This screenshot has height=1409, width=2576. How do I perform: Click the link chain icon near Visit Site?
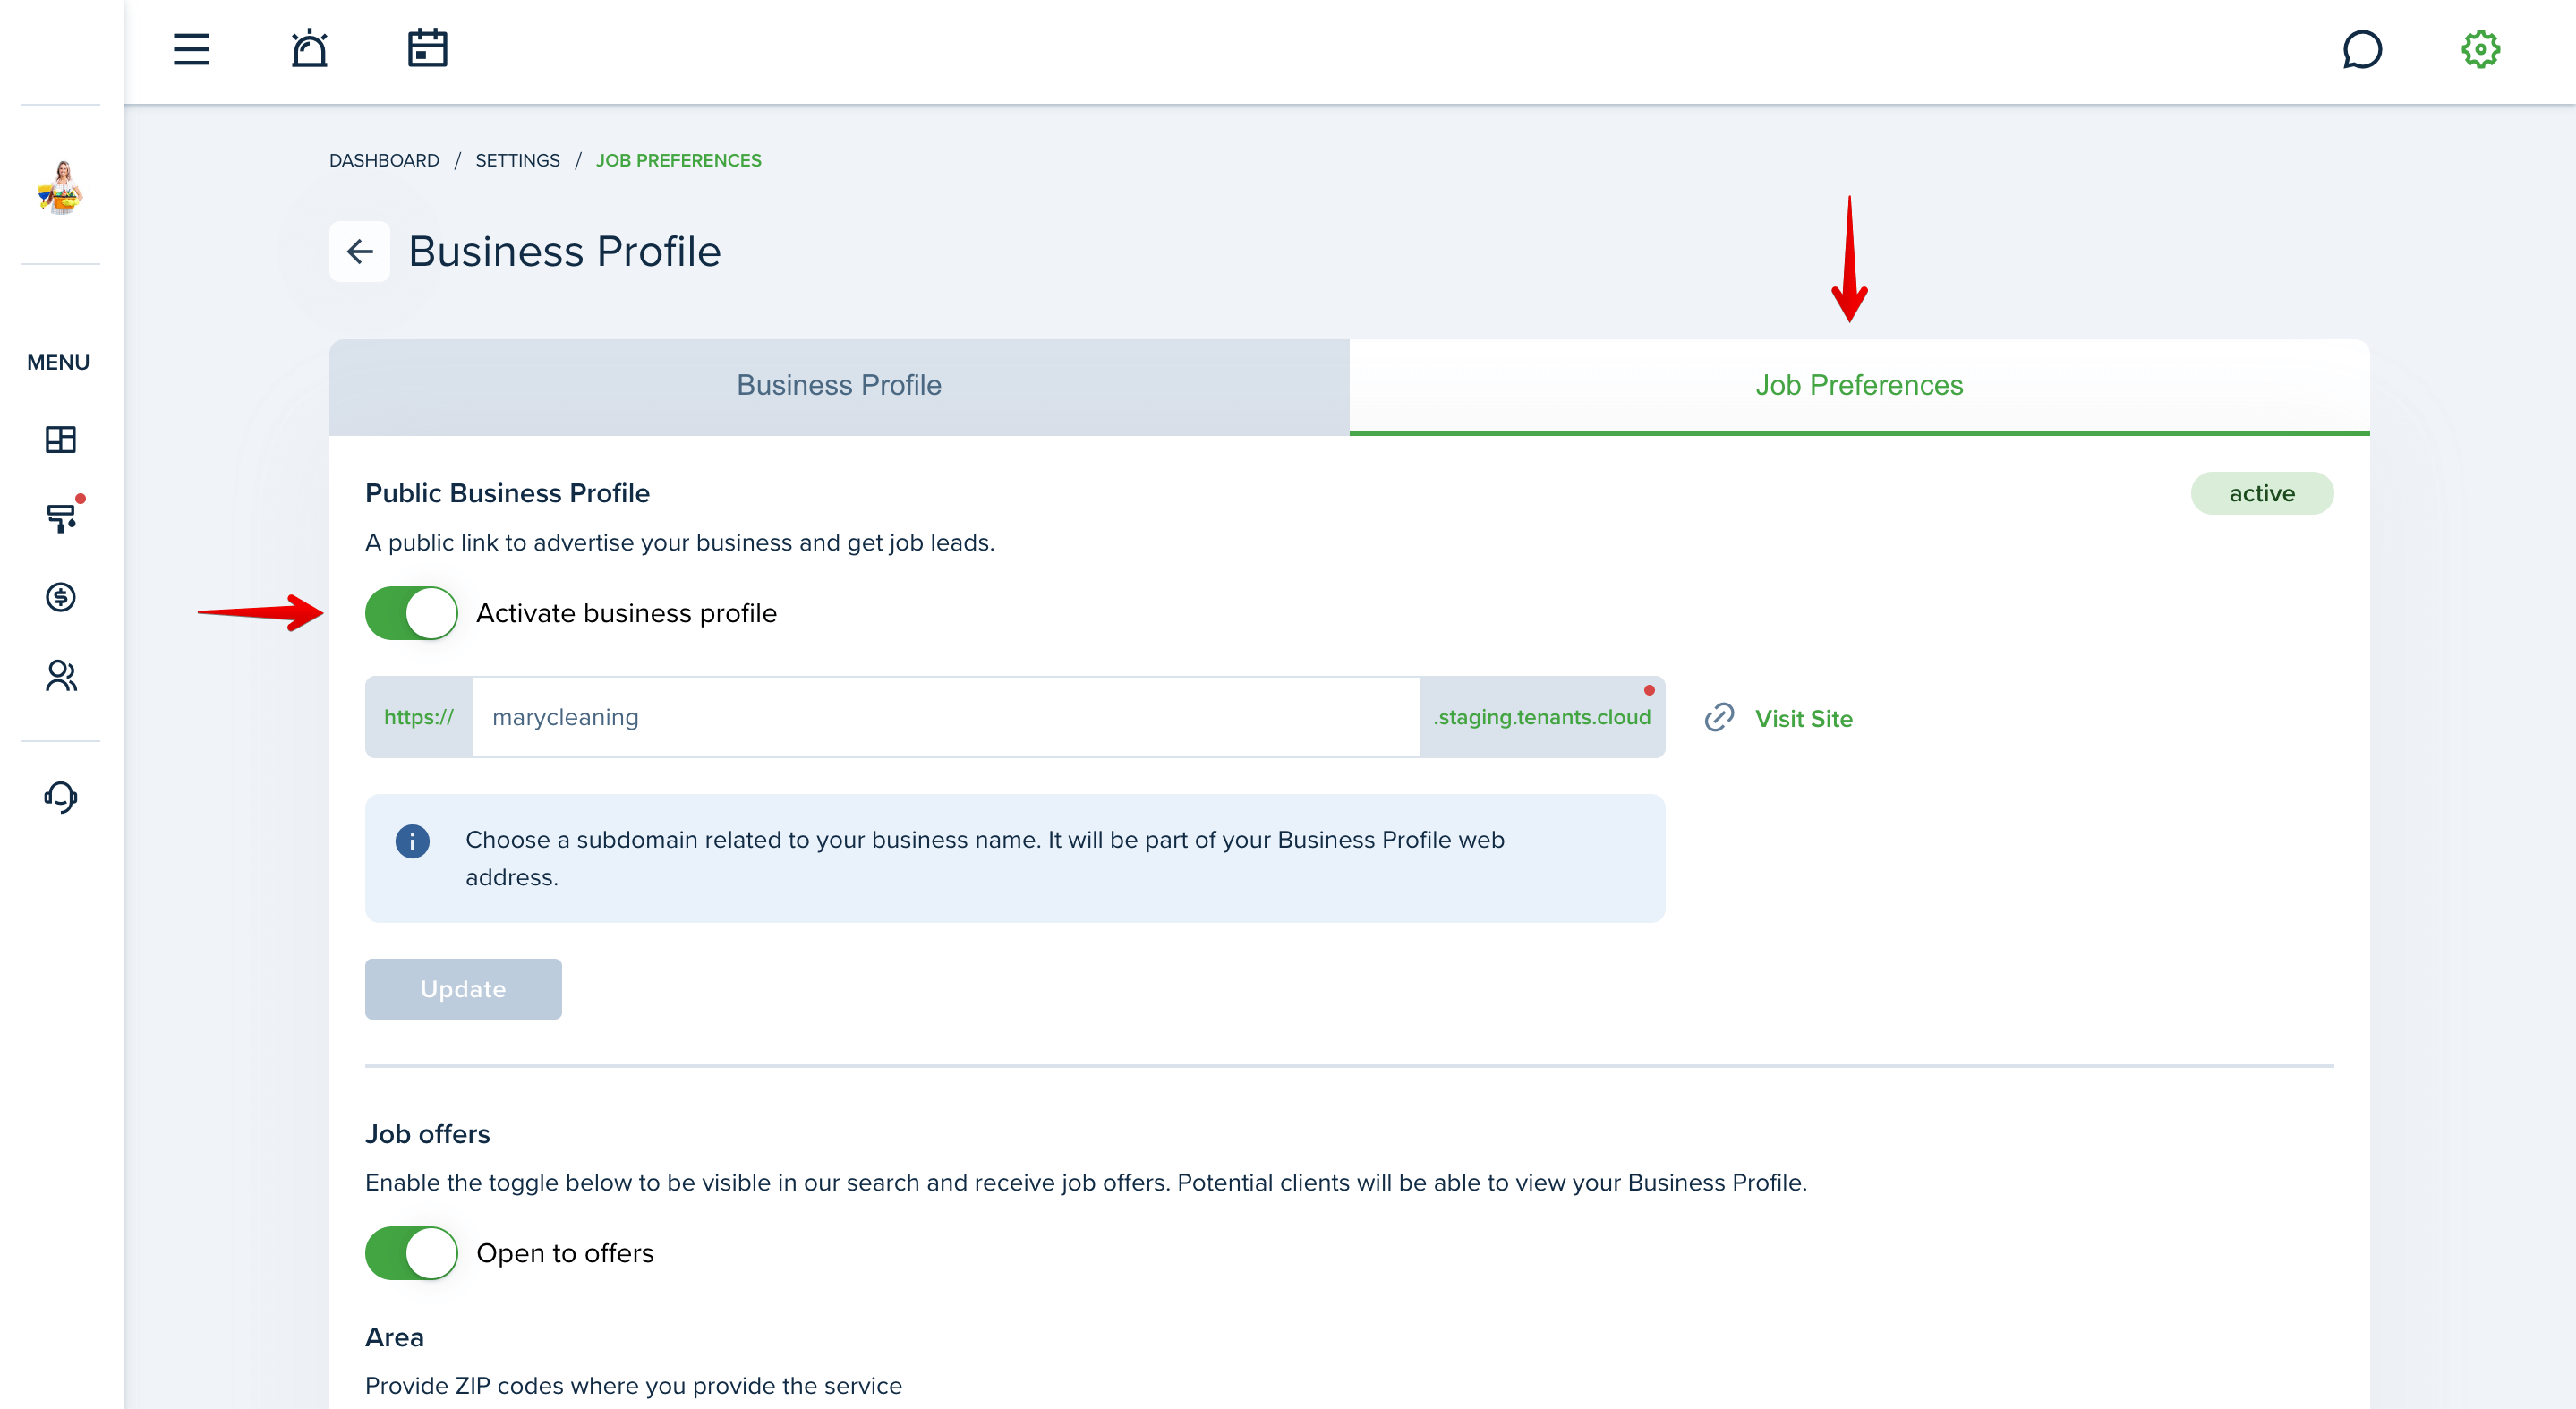click(1719, 718)
